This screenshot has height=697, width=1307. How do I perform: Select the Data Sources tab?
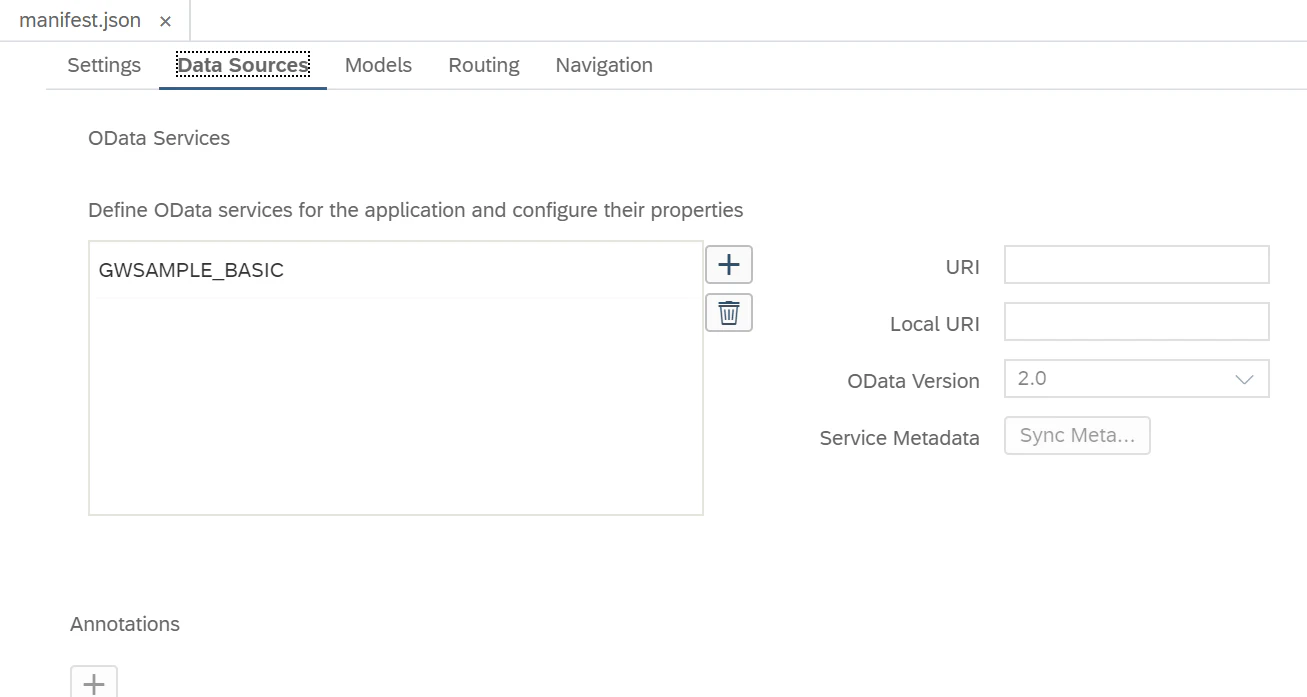pyautogui.click(x=243, y=65)
